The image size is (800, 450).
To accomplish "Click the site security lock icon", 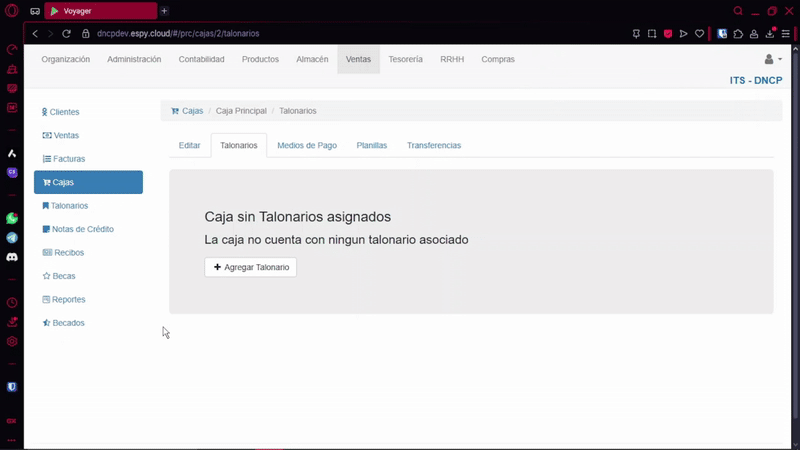I will [x=86, y=34].
